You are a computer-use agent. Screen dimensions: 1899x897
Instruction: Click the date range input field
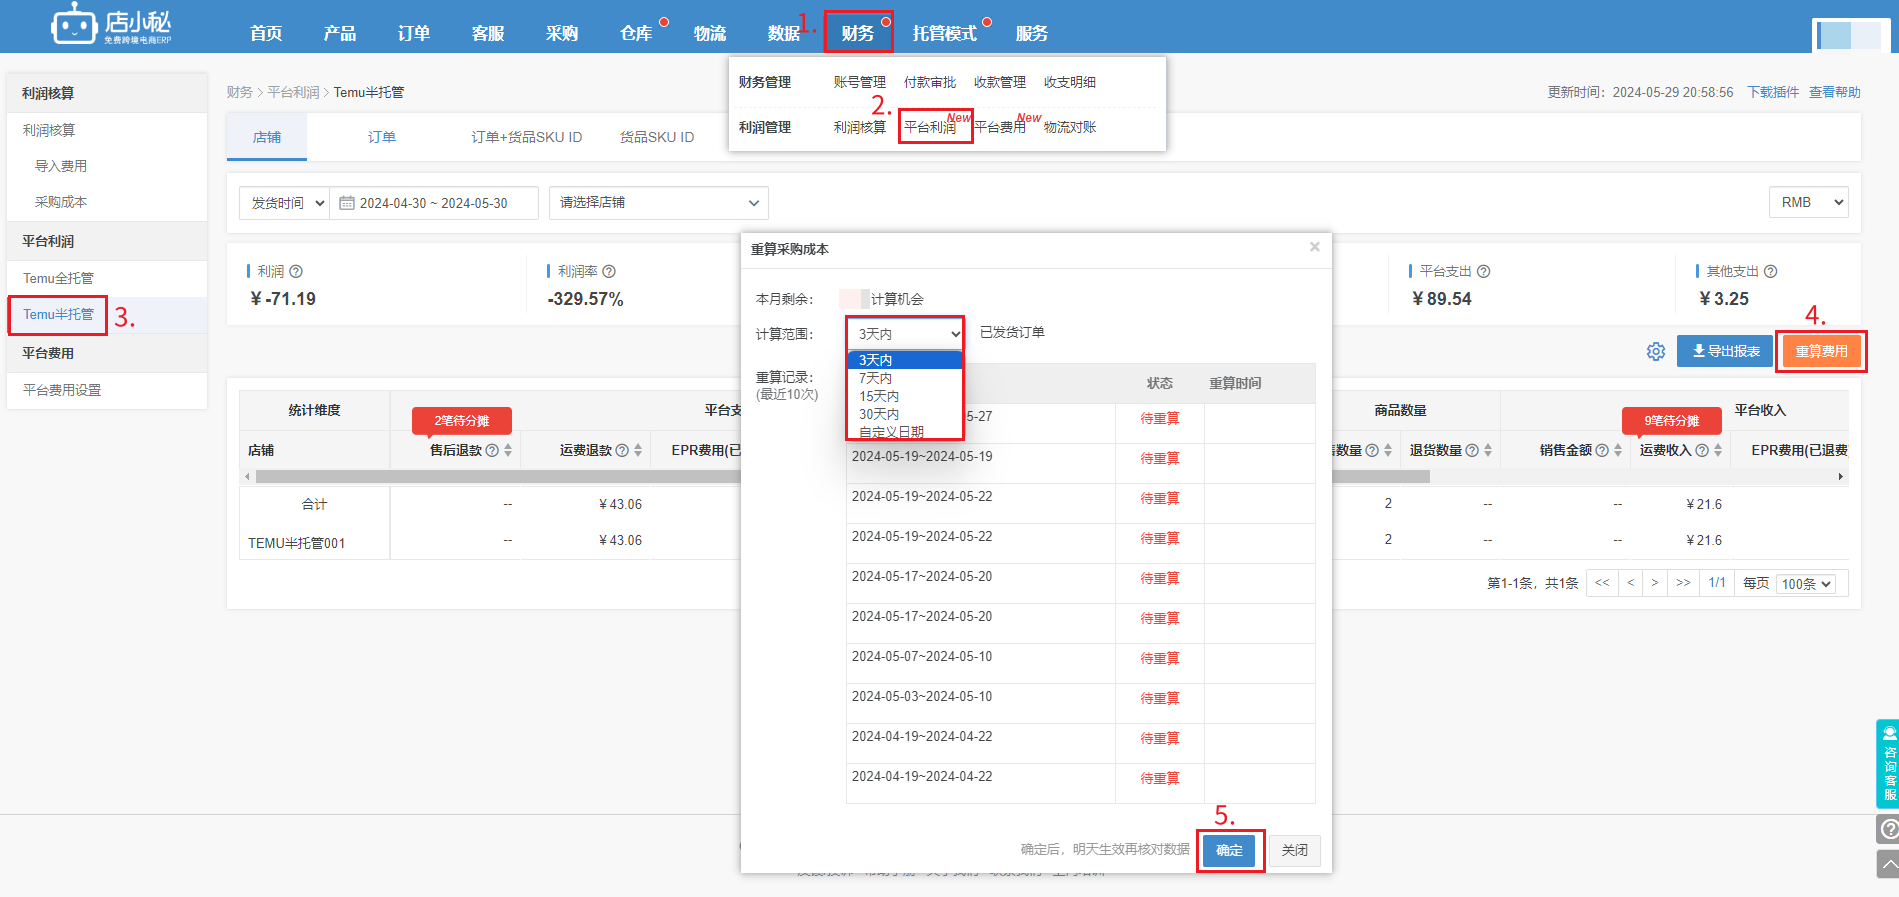434,203
